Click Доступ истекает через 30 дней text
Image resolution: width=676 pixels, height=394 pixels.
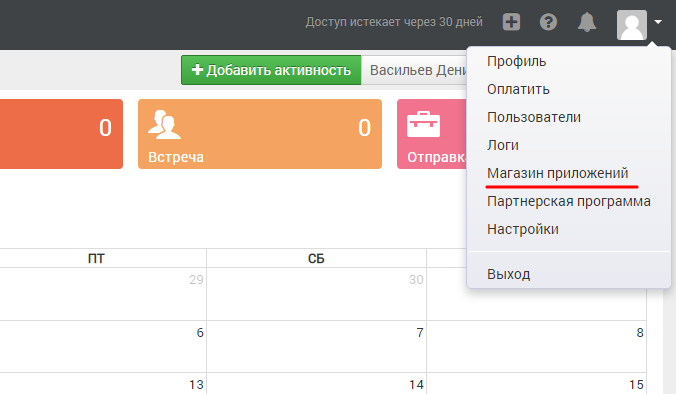[x=394, y=22]
